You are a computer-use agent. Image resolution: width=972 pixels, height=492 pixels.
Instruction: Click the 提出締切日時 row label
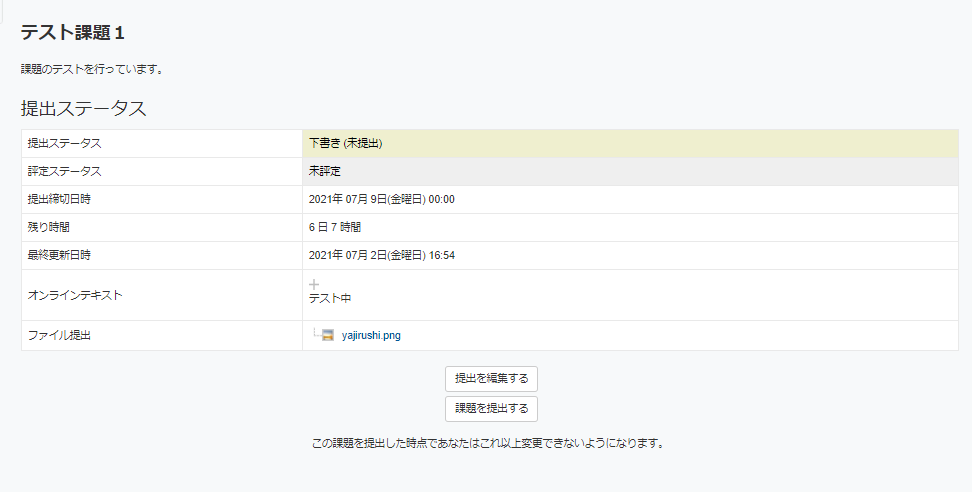[59, 199]
